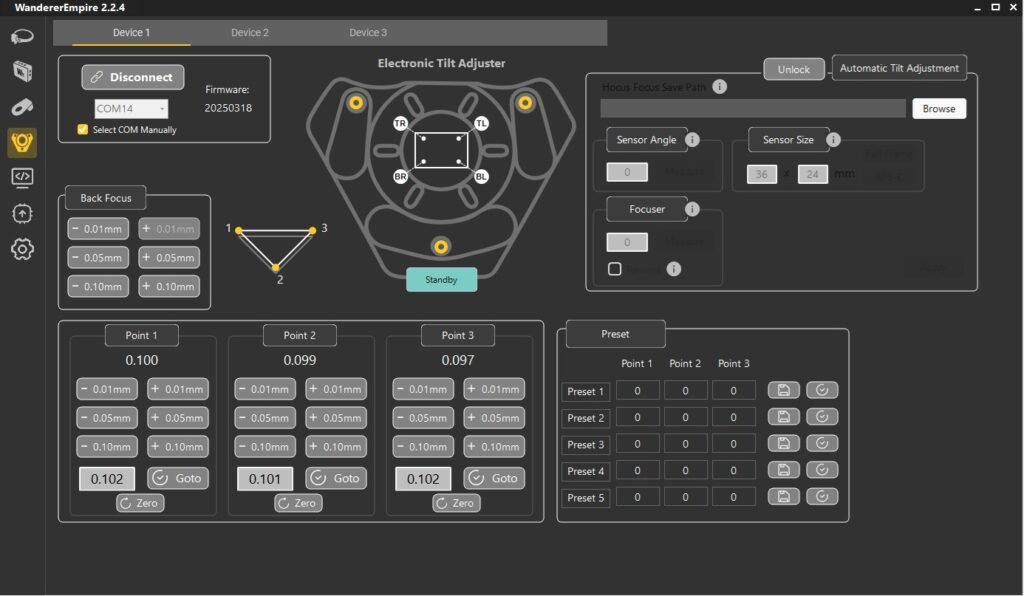The image size is (1024, 596).
Task: Click info icon next to Sensor Angle
Action: tap(692, 140)
